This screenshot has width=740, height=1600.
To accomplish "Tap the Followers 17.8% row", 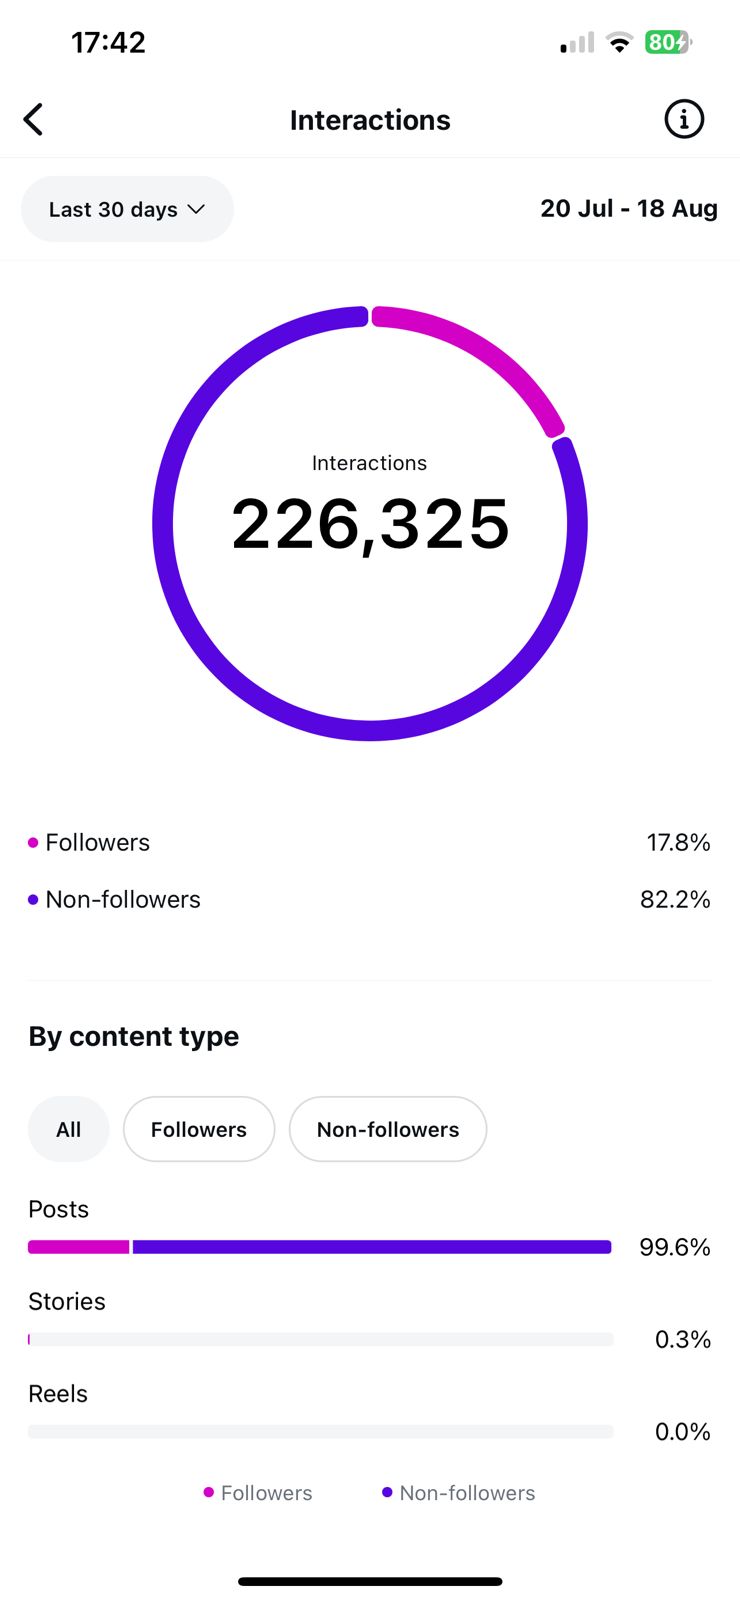I will (369, 843).
